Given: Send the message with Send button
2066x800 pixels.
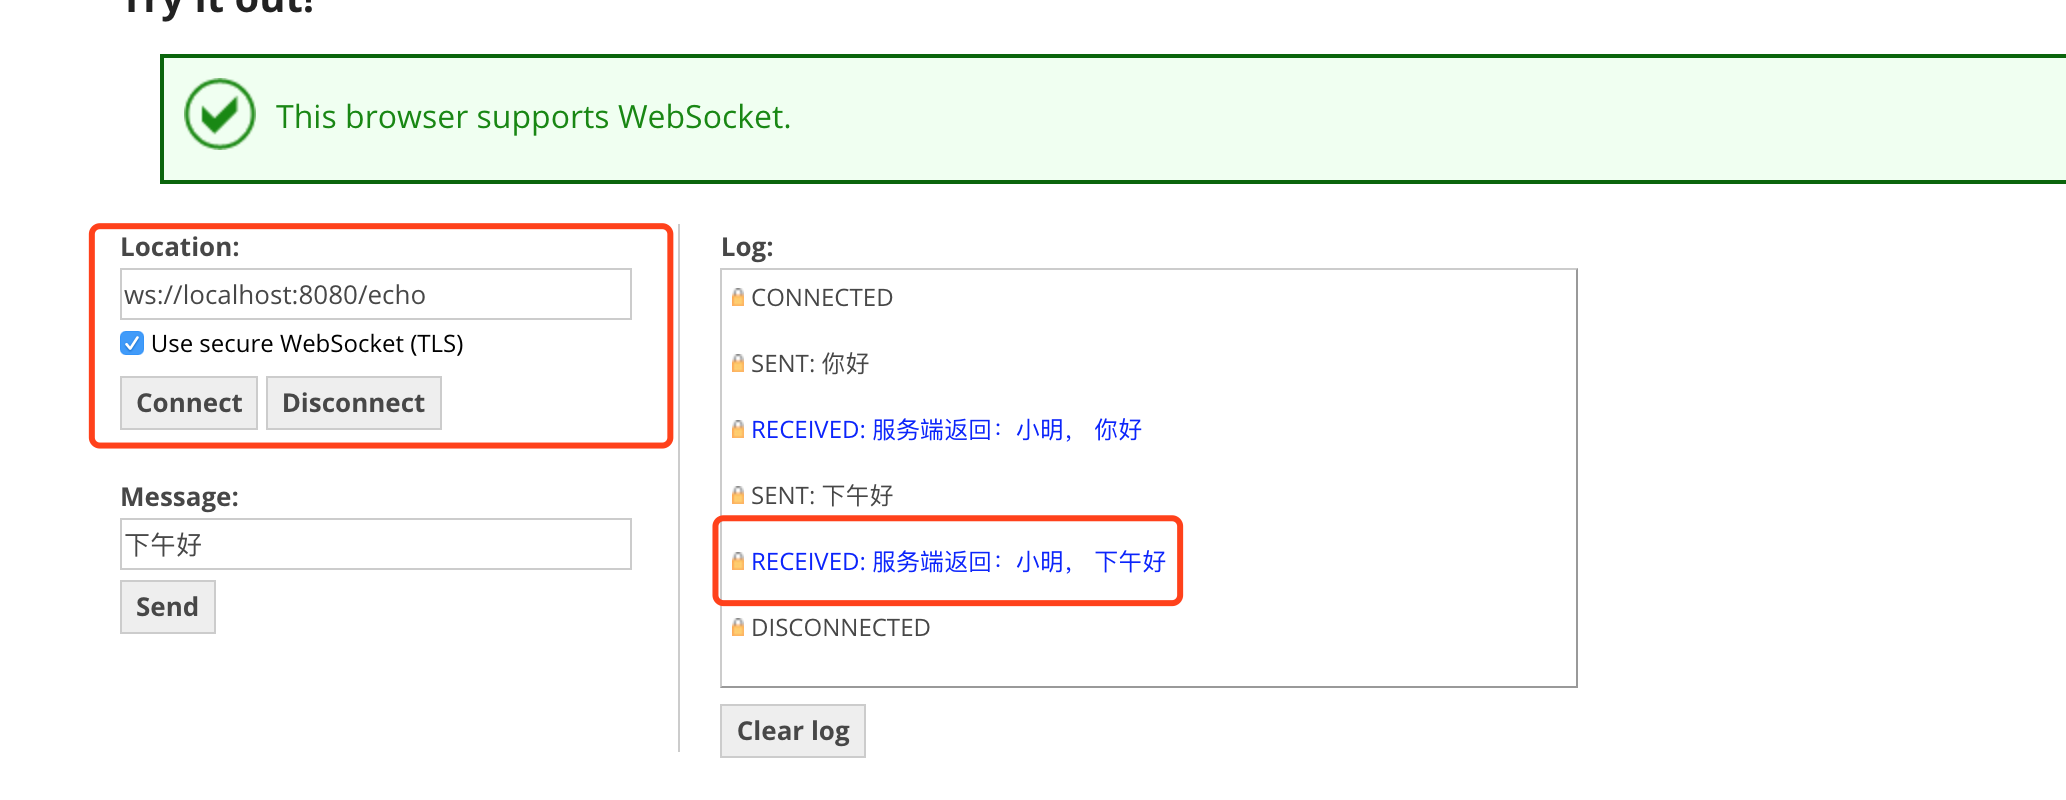Looking at the screenshot, I should coord(167,607).
